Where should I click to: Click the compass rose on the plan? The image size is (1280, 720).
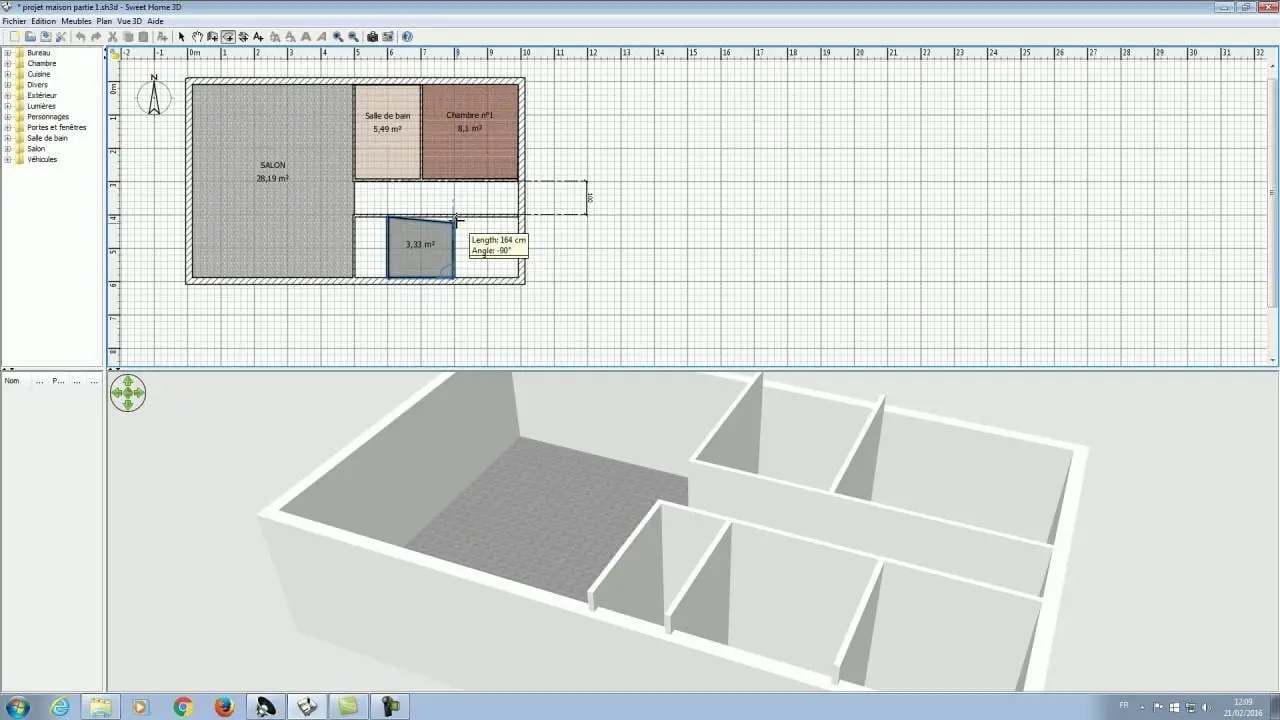click(x=154, y=95)
